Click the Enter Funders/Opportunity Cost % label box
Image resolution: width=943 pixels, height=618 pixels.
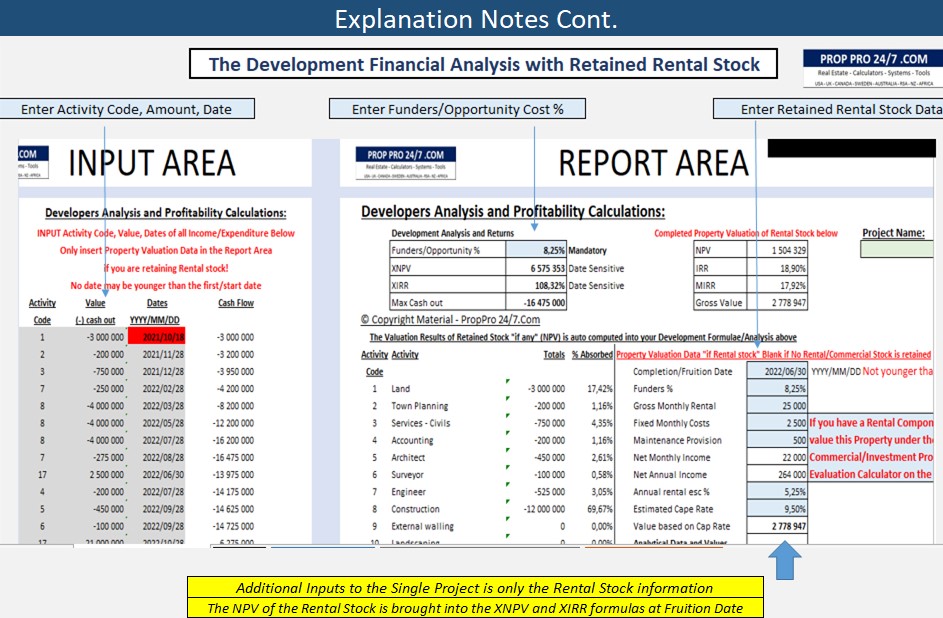coord(457,109)
